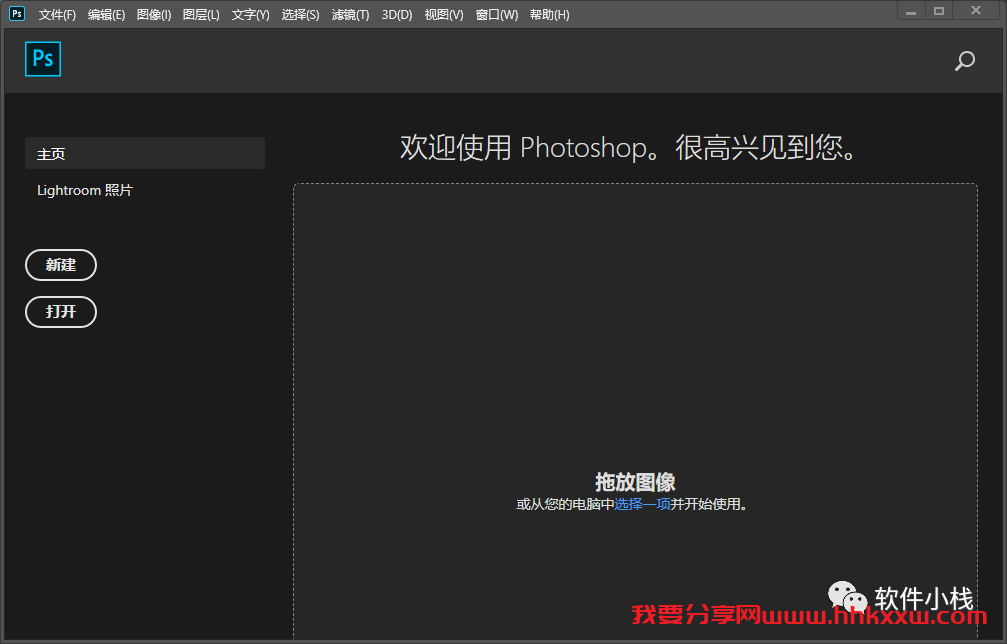1007x644 pixels.
Task: Open the 帮助(H) menu
Action: tap(550, 15)
